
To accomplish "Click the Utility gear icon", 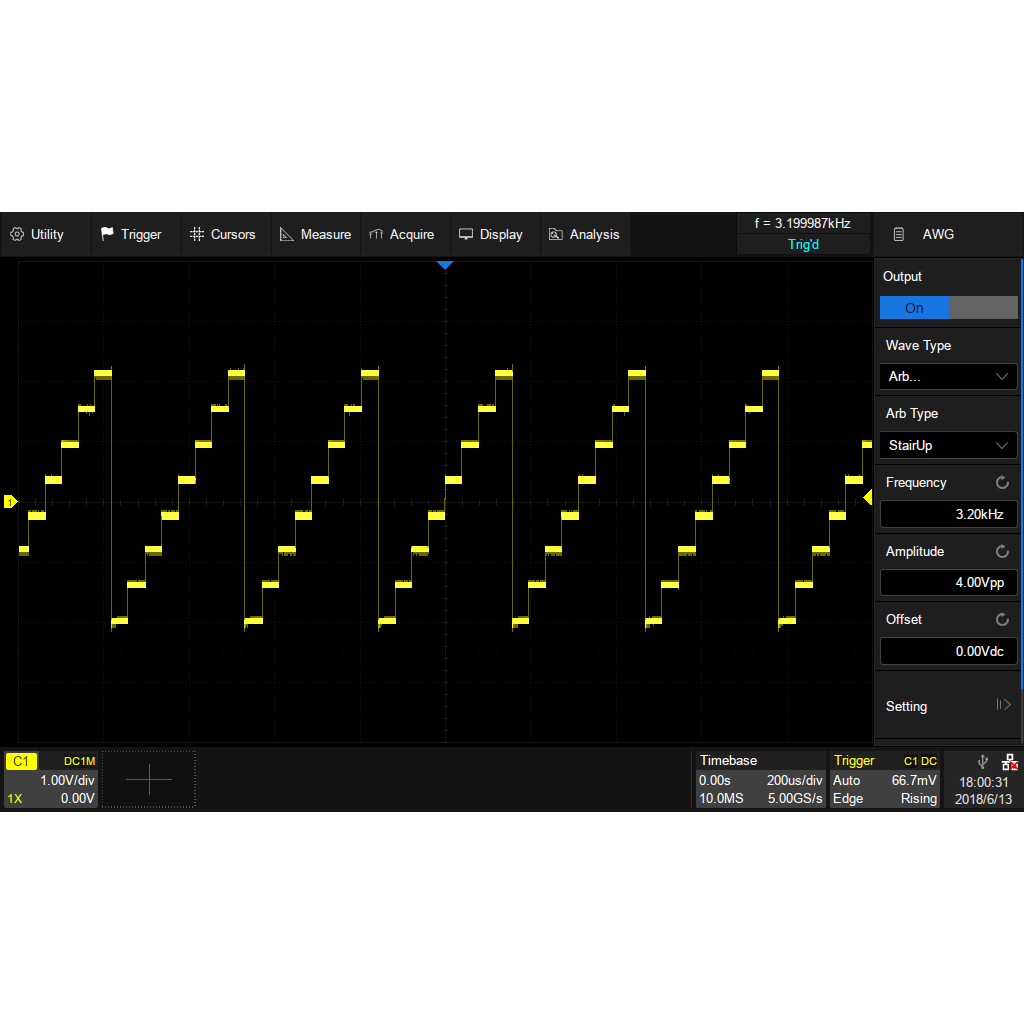I will tap(17, 235).
